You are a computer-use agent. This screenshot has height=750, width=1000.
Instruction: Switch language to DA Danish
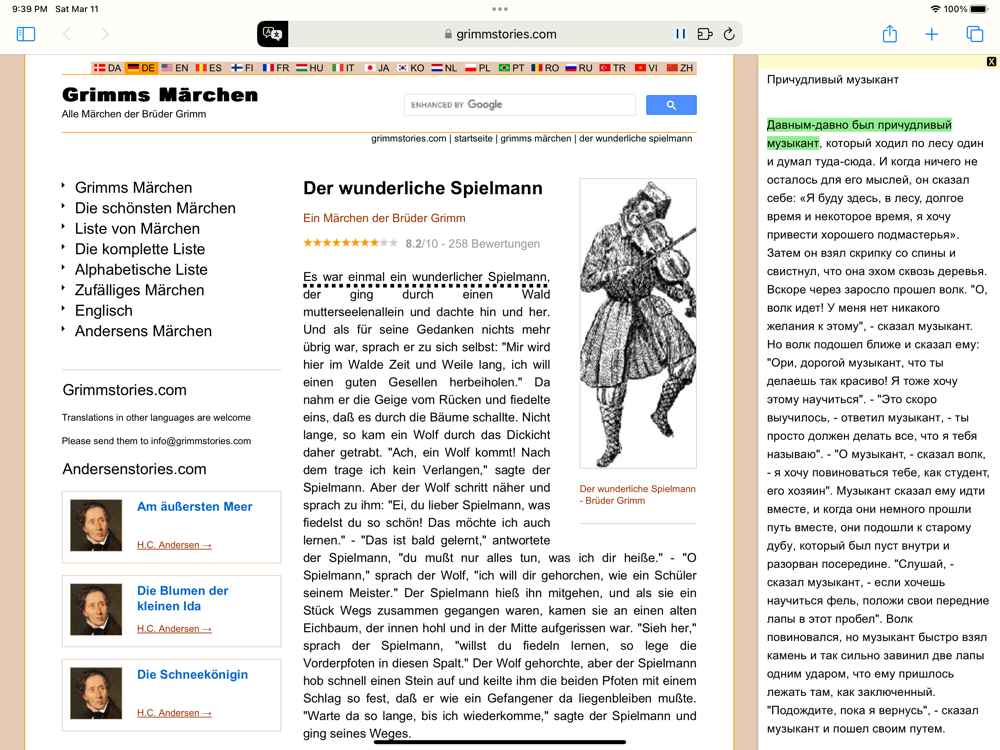pyautogui.click(x=108, y=68)
